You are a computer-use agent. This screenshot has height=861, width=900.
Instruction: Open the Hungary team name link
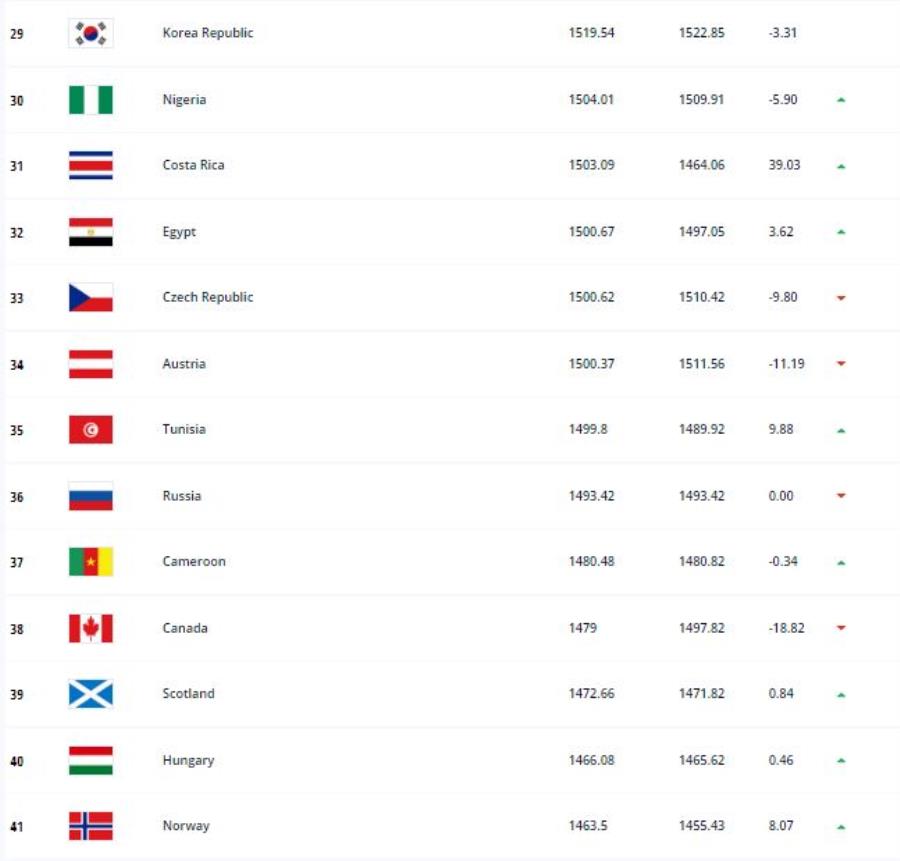188,761
